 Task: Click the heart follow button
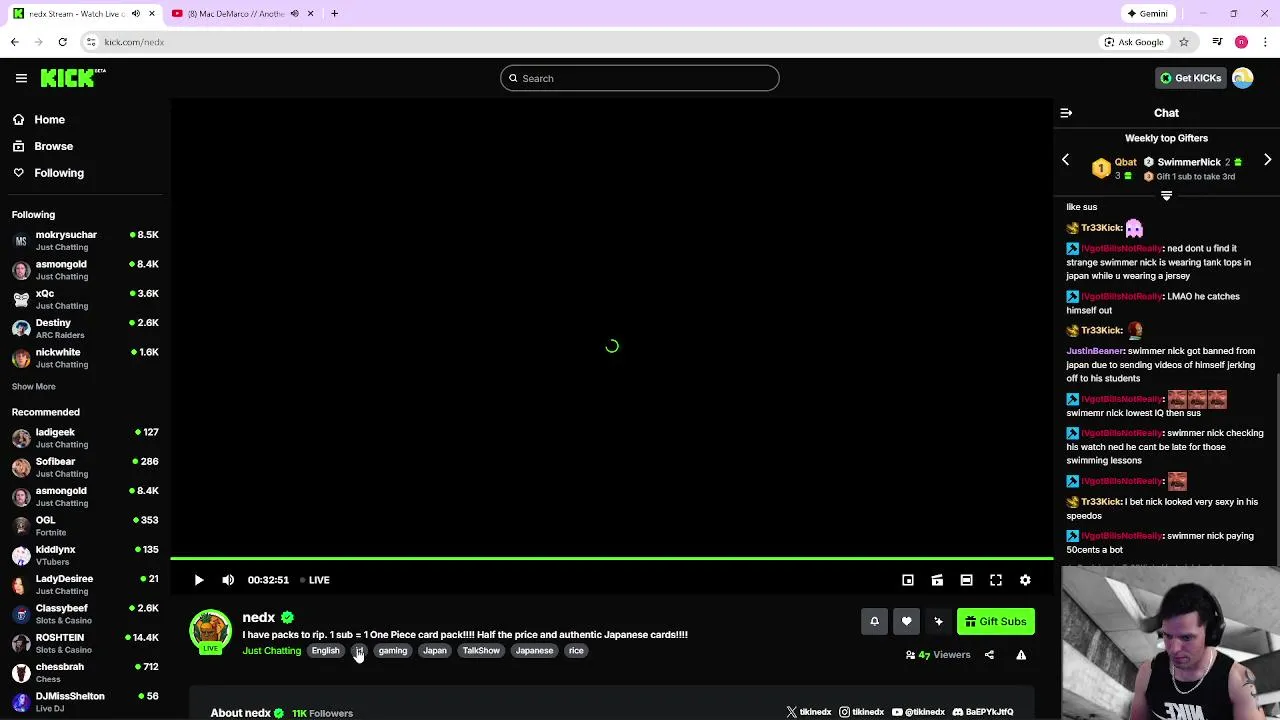906,622
